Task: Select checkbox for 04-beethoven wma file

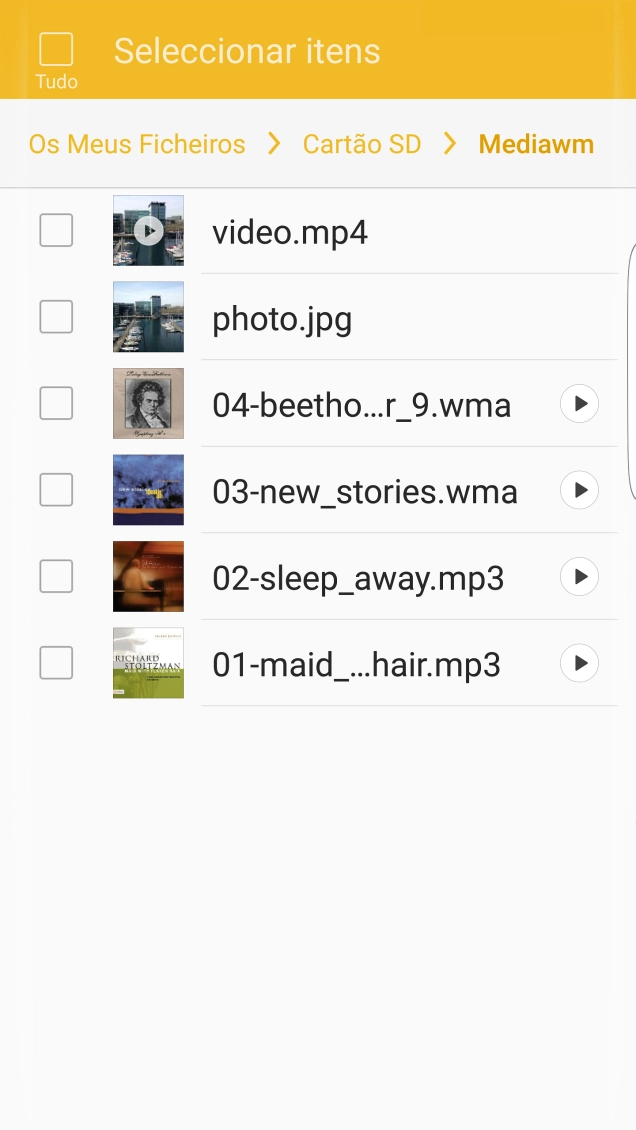Action: tap(56, 404)
